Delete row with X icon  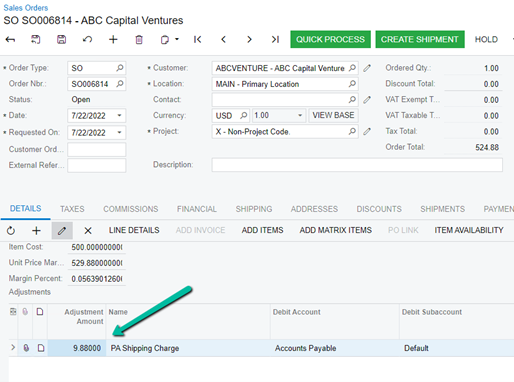88,230
